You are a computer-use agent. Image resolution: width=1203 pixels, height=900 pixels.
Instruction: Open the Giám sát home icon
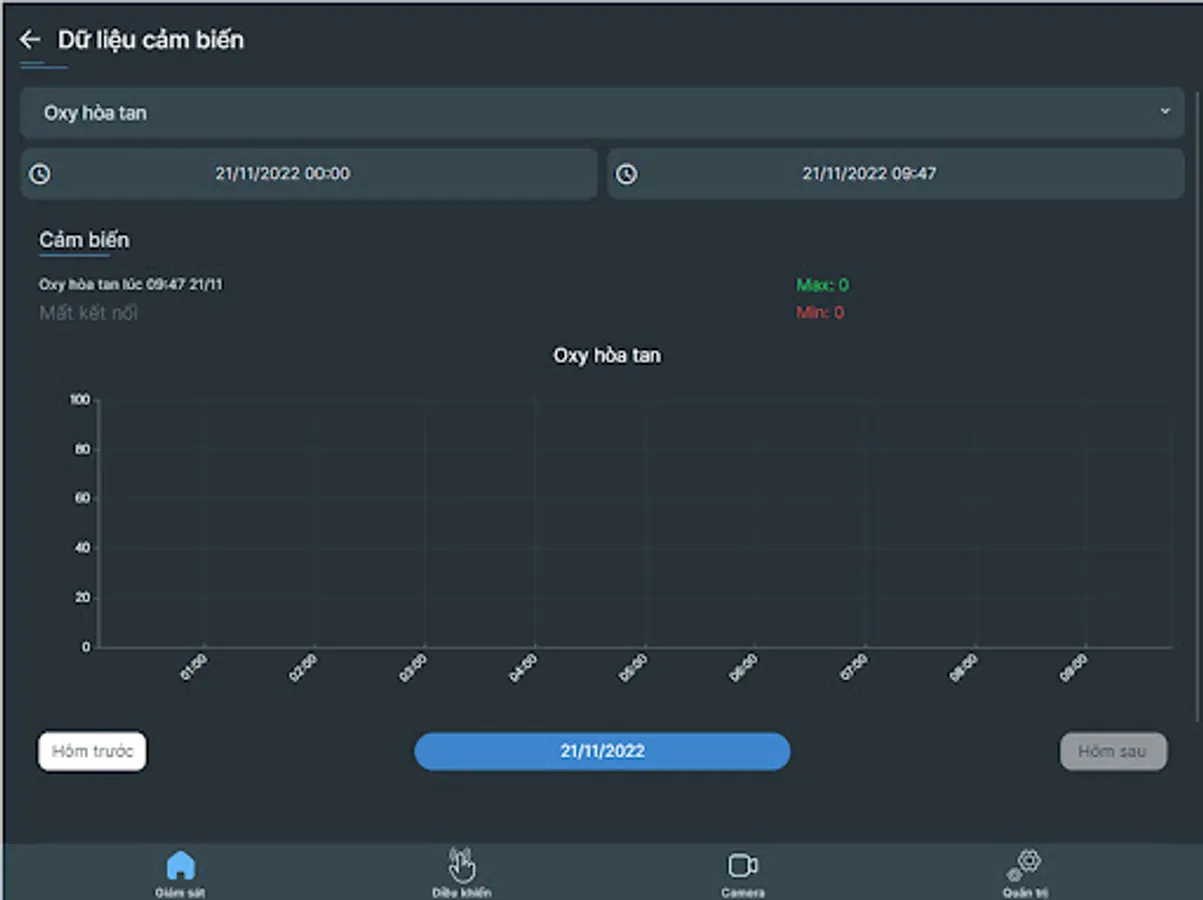coord(181,865)
